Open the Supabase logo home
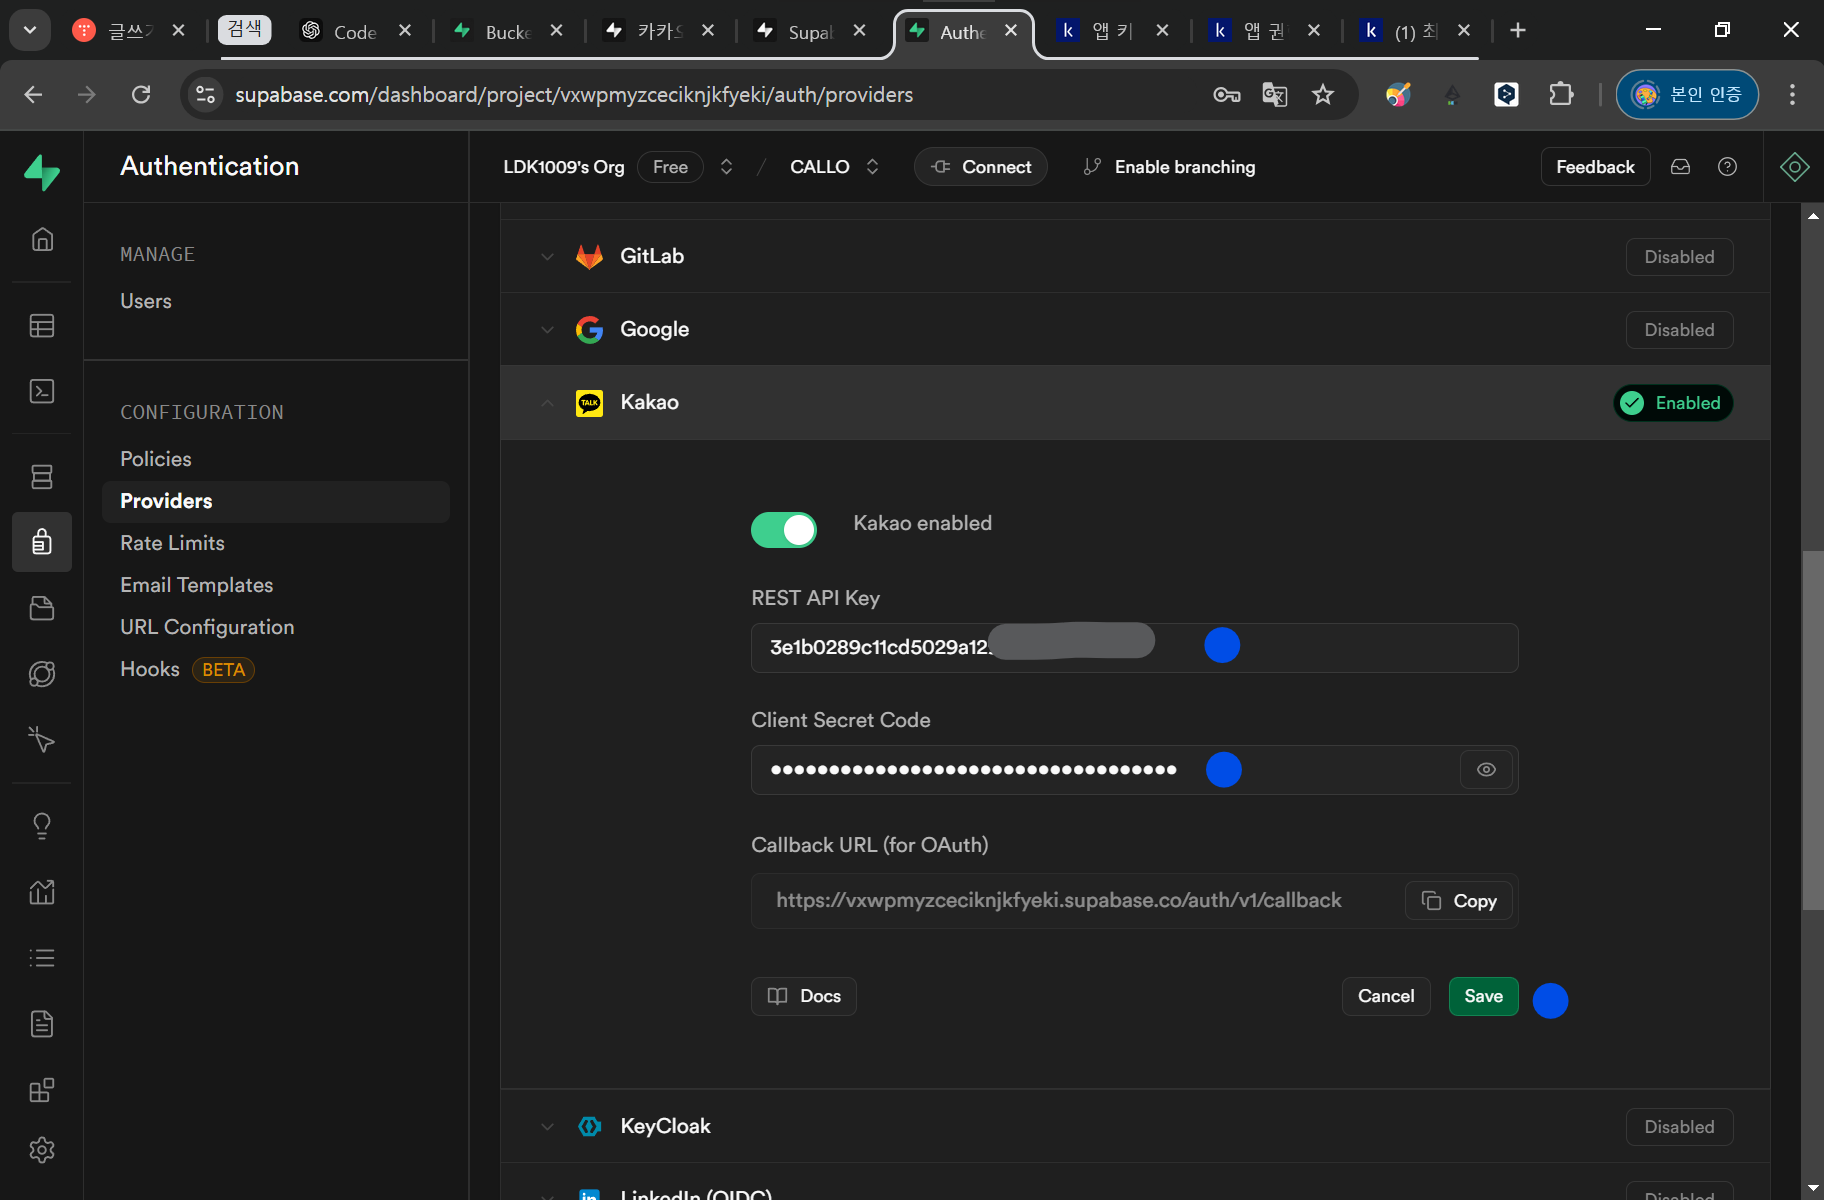 (42, 171)
